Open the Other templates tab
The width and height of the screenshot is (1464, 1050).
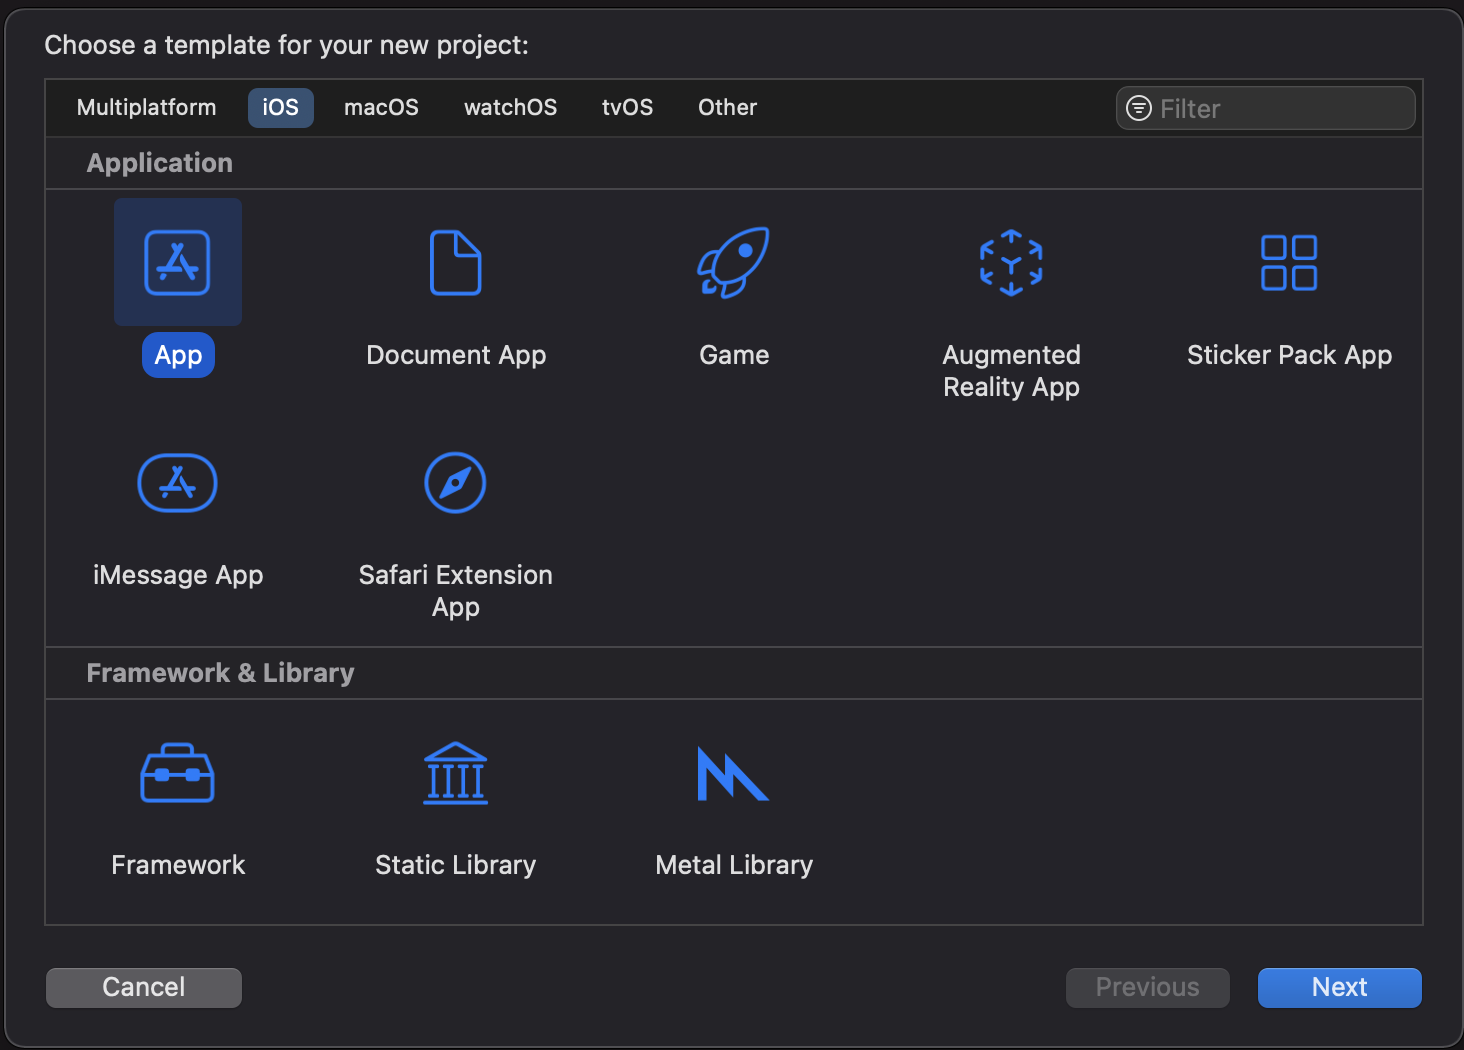click(x=727, y=107)
